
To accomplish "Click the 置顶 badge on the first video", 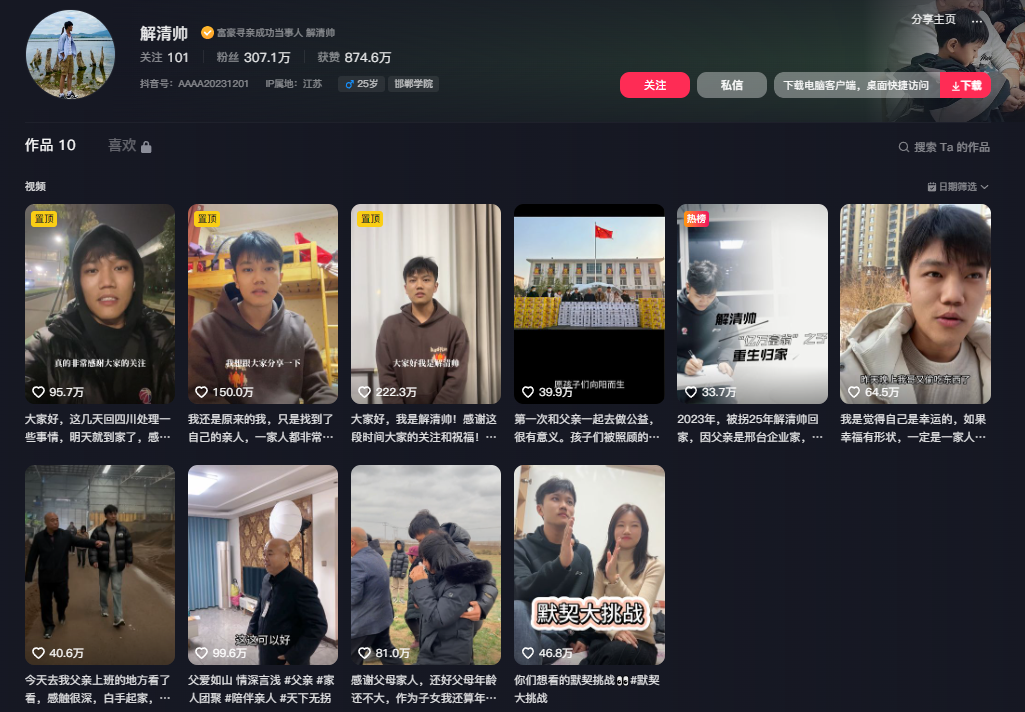I will [43, 219].
